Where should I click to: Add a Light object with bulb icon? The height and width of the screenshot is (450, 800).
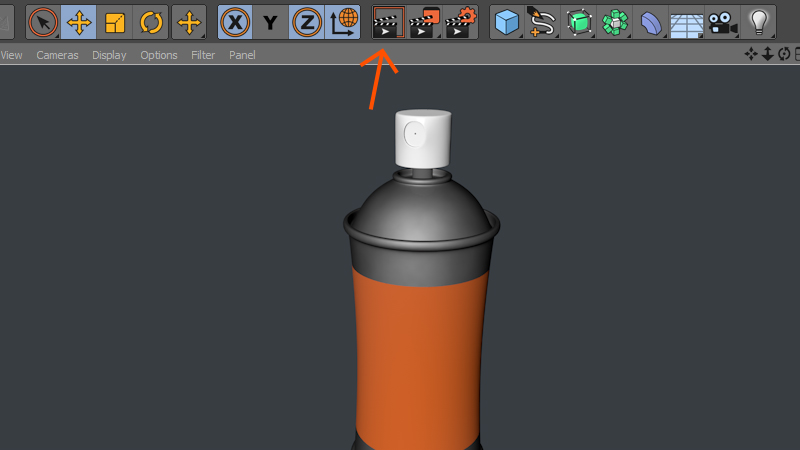760,21
